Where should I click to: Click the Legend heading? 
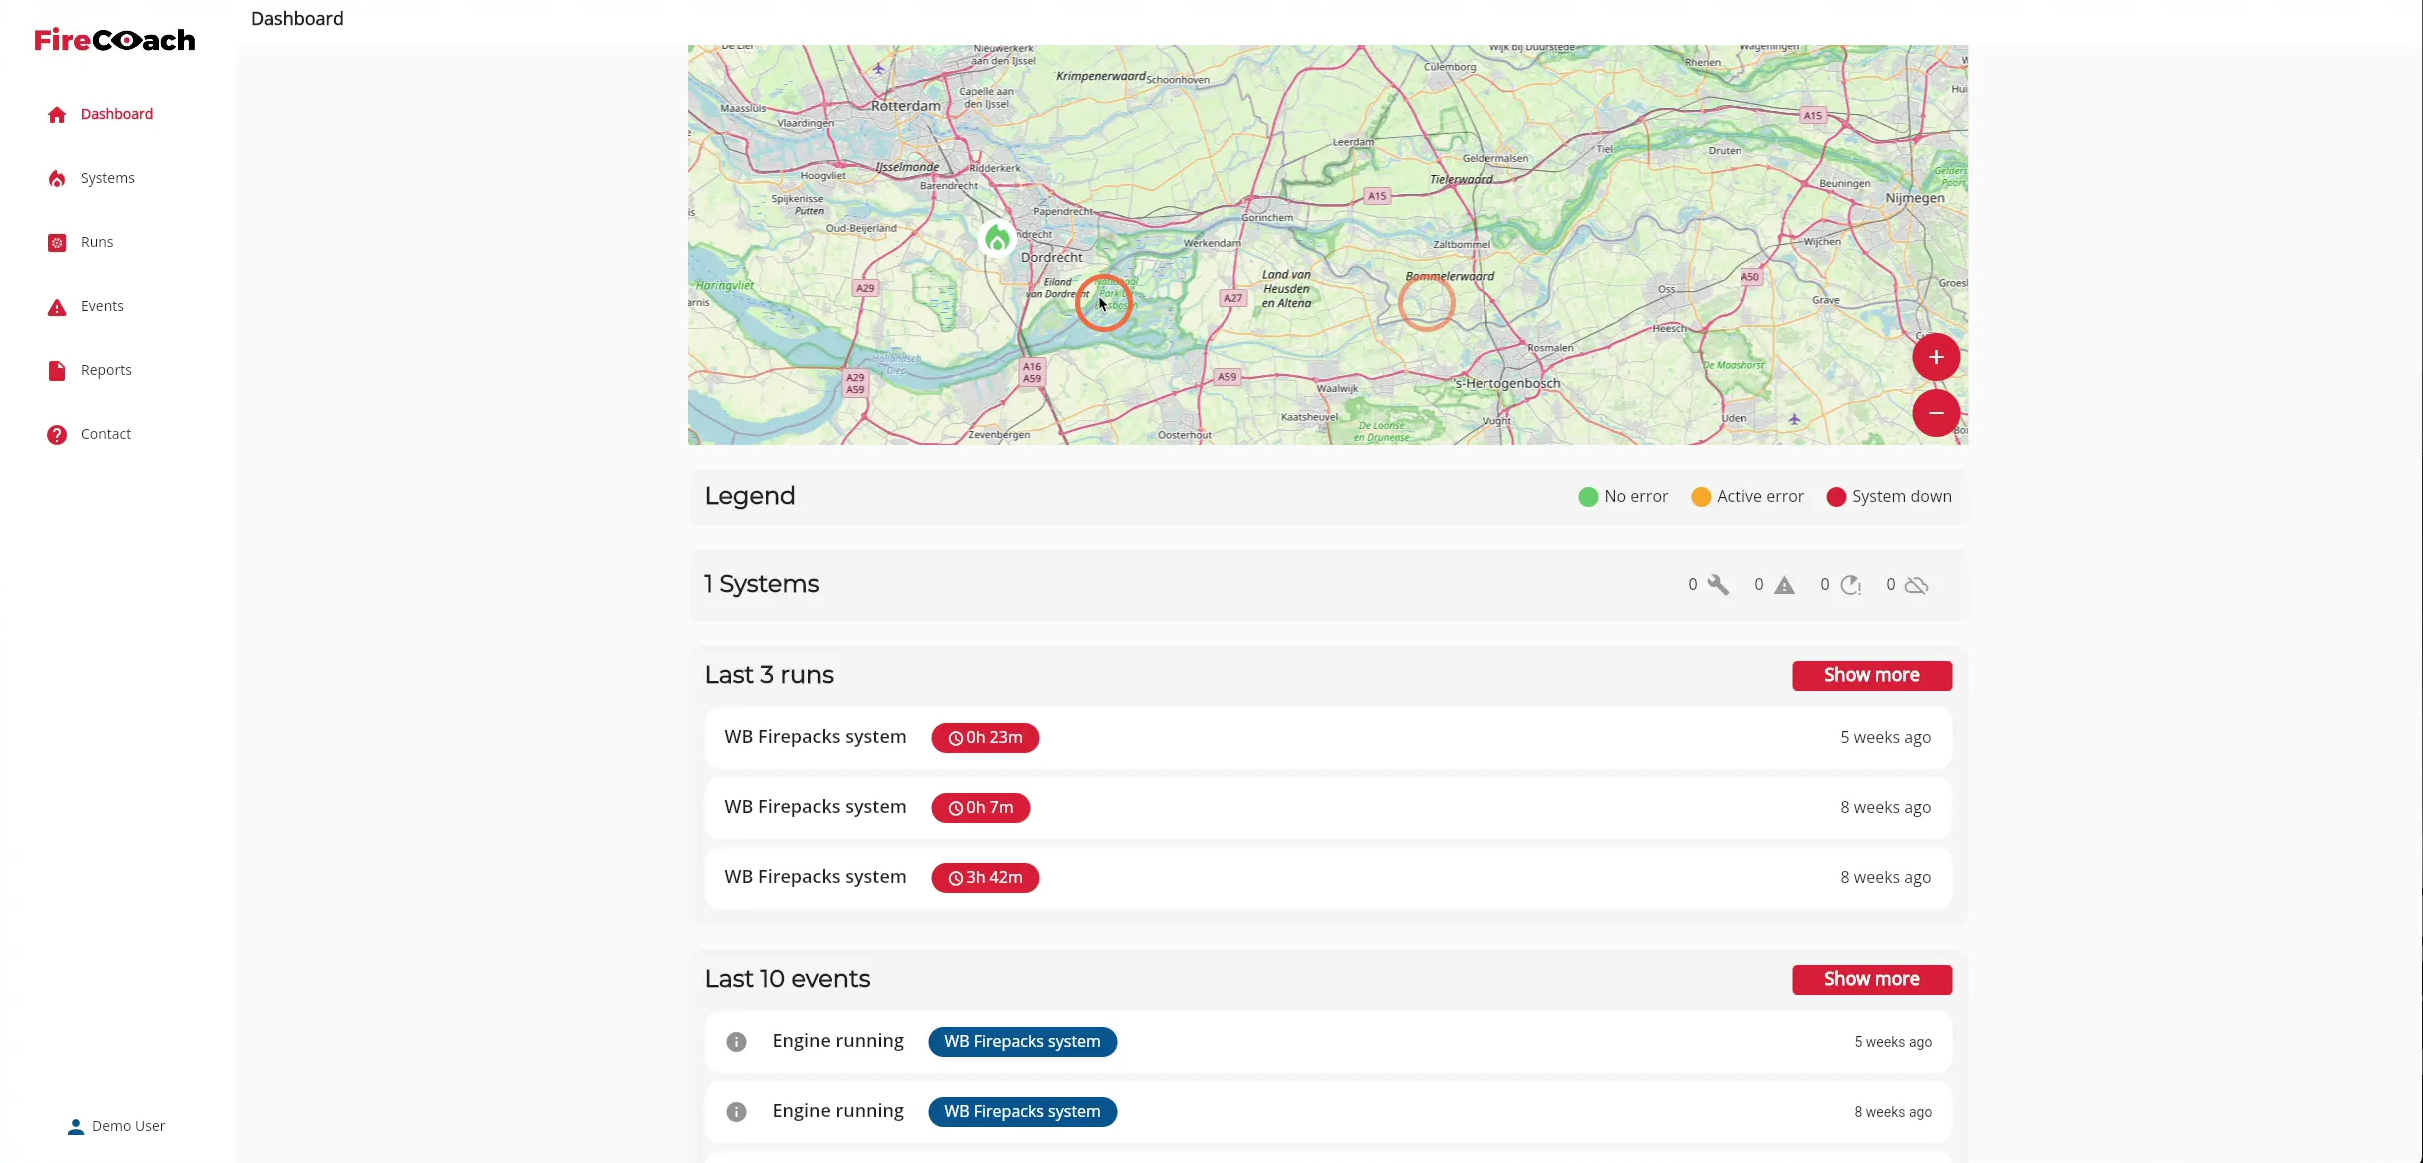coord(750,496)
